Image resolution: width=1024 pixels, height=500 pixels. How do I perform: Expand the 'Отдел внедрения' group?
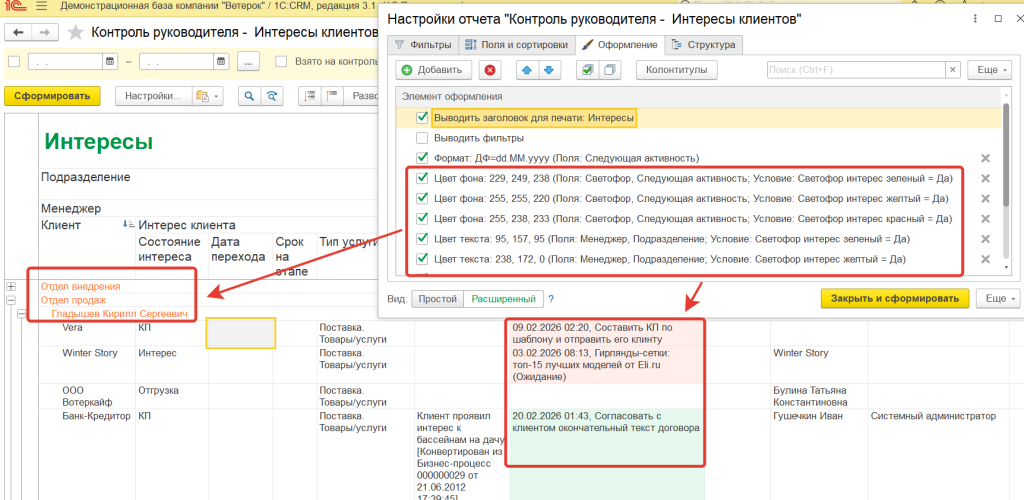(12, 286)
